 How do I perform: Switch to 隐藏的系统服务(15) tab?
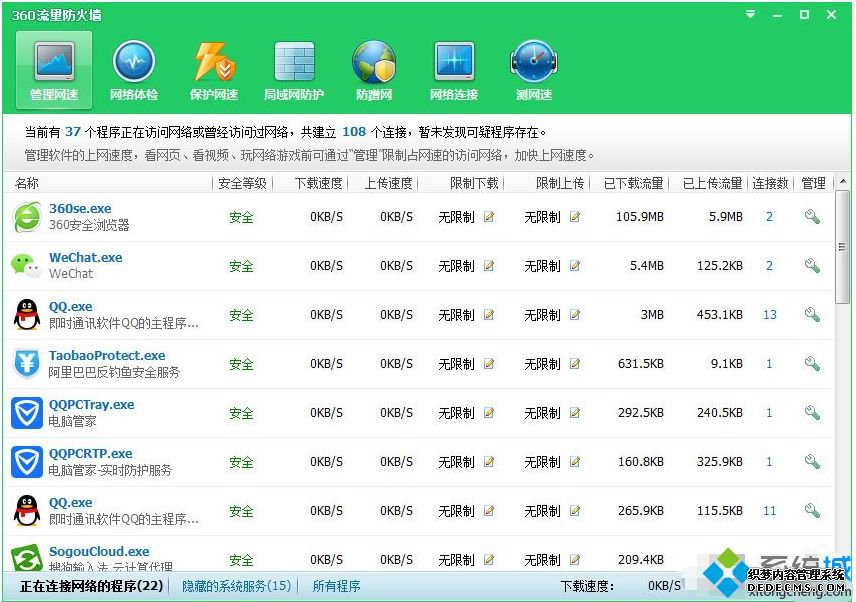(x=236, y=586)
